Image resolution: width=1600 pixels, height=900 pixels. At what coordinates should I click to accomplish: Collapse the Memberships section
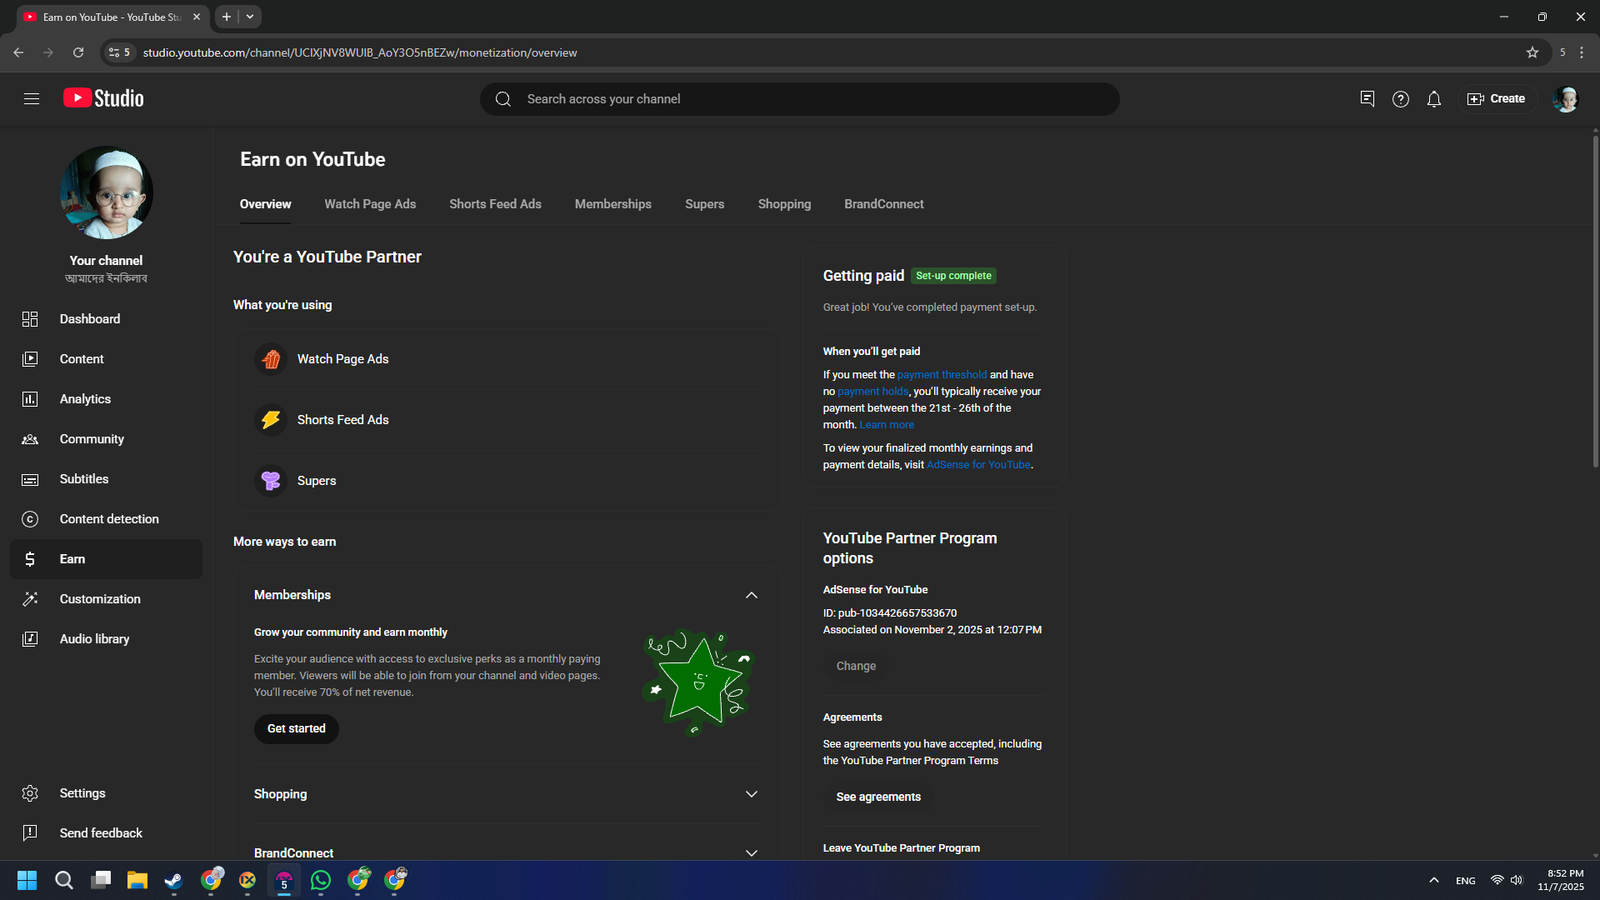(751, 595)
